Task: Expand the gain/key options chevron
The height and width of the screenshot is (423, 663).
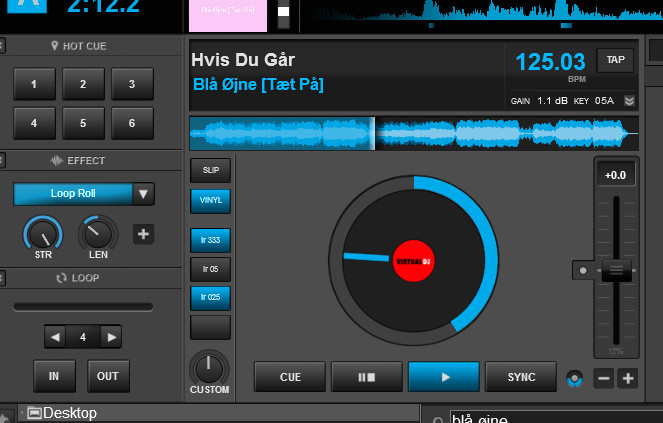Action: click(629, 101)
